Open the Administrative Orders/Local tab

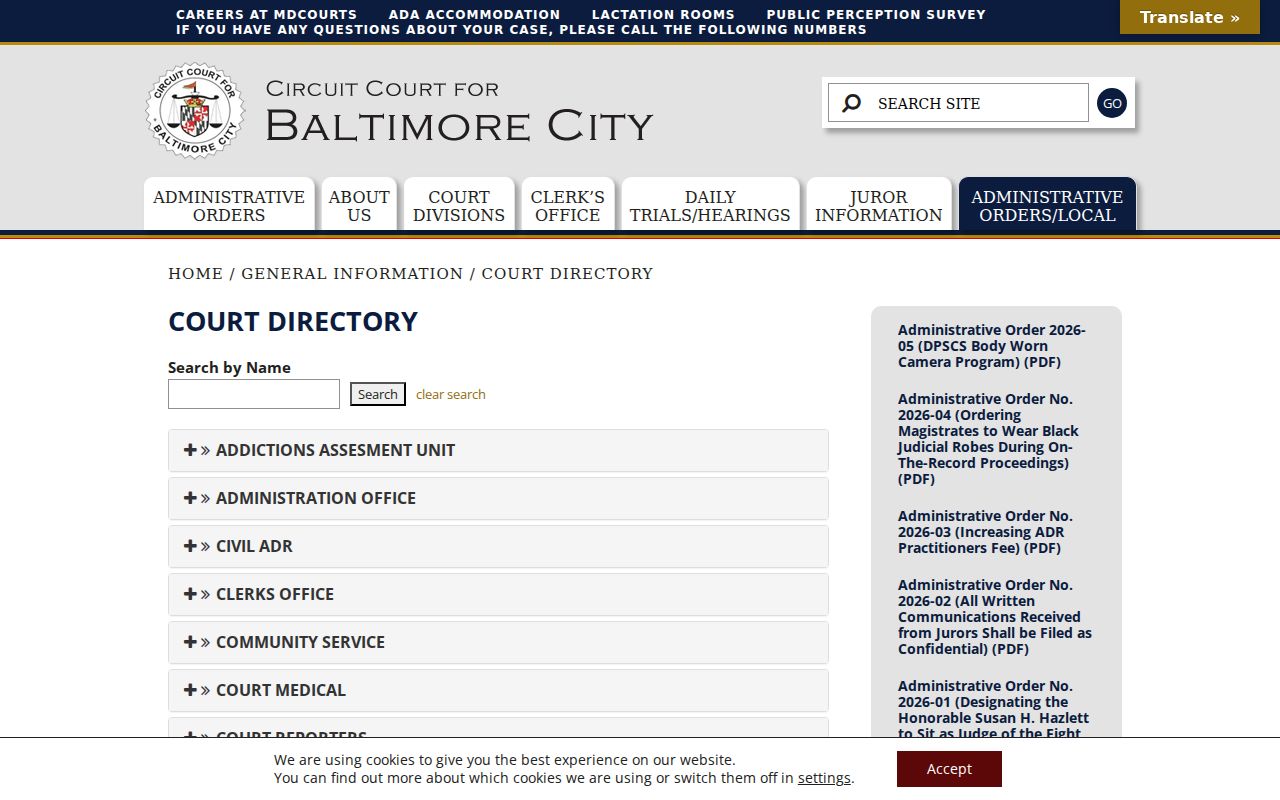(x=1047, y=205)
